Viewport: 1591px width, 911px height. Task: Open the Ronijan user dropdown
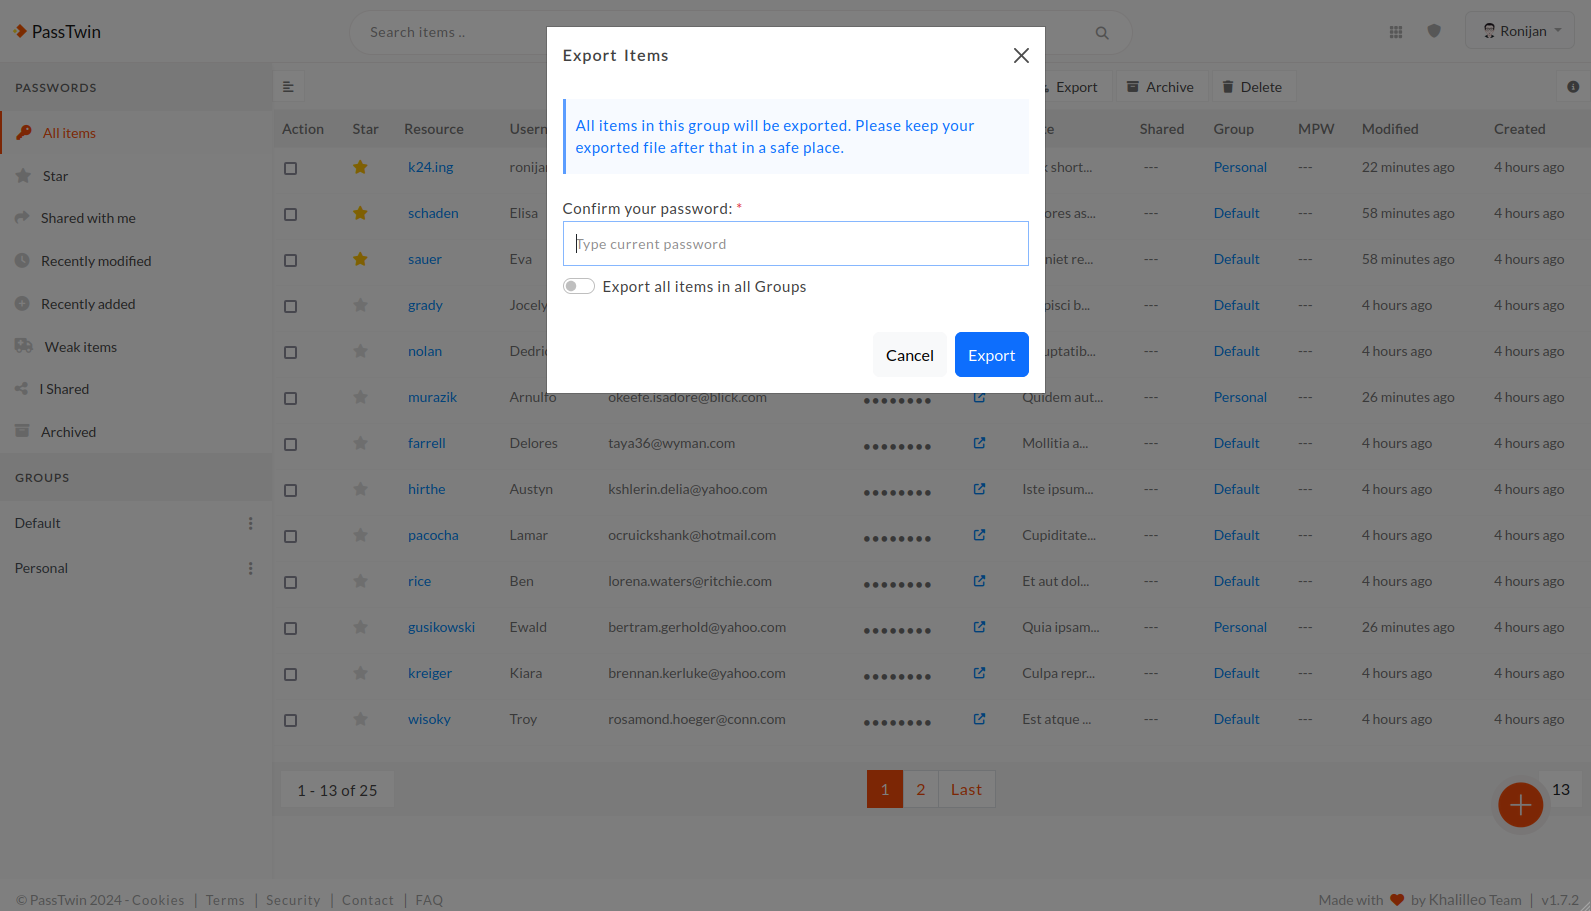pos(1520,31)
